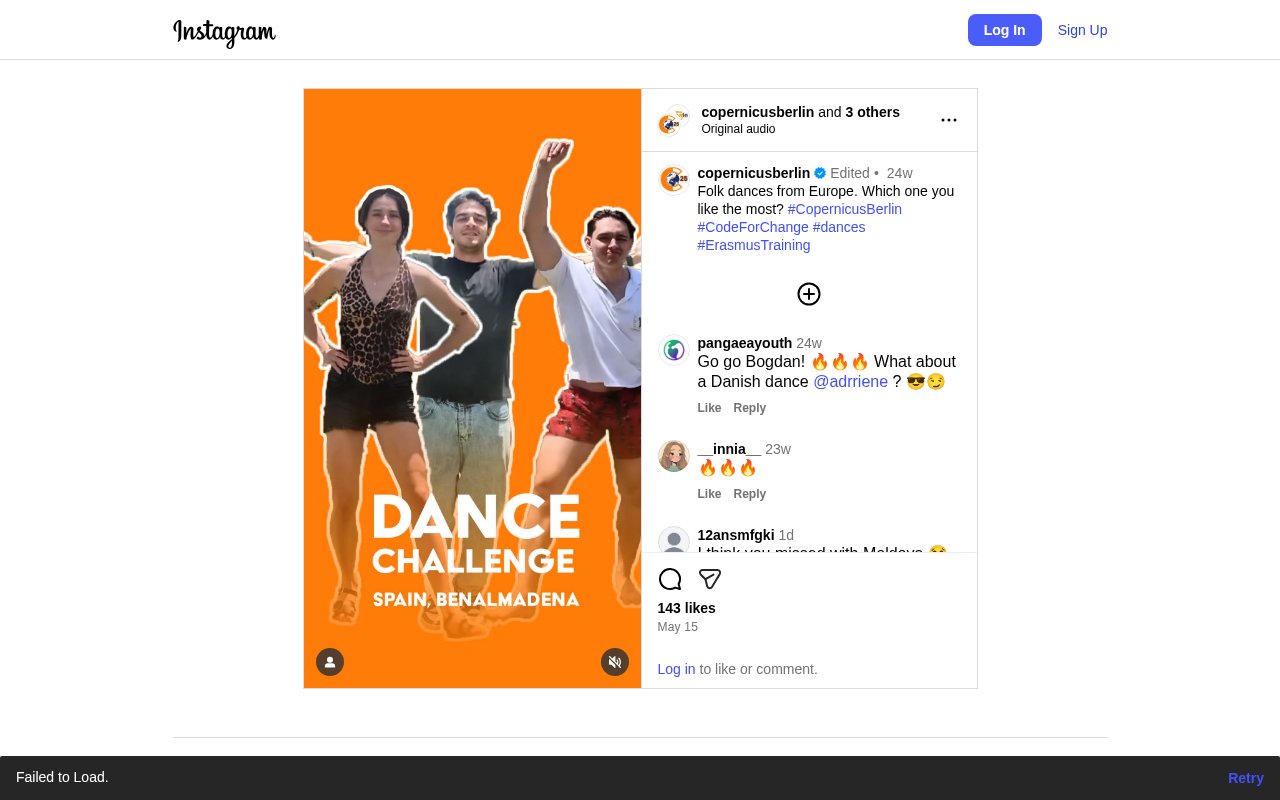Screen dimensions: 1280x800
Task: Click the Instagram logo
Action: (x=224, y=32)
